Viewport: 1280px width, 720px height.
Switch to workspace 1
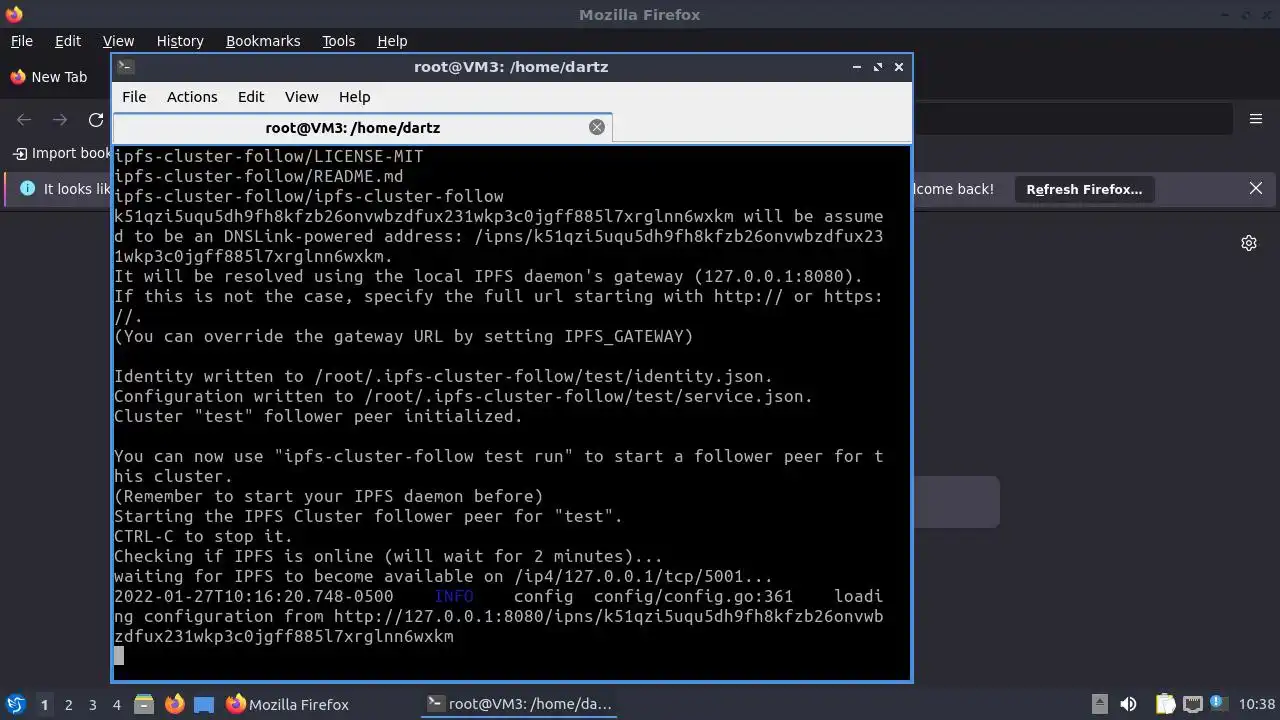pyautogui.click(x=44, y=704)
